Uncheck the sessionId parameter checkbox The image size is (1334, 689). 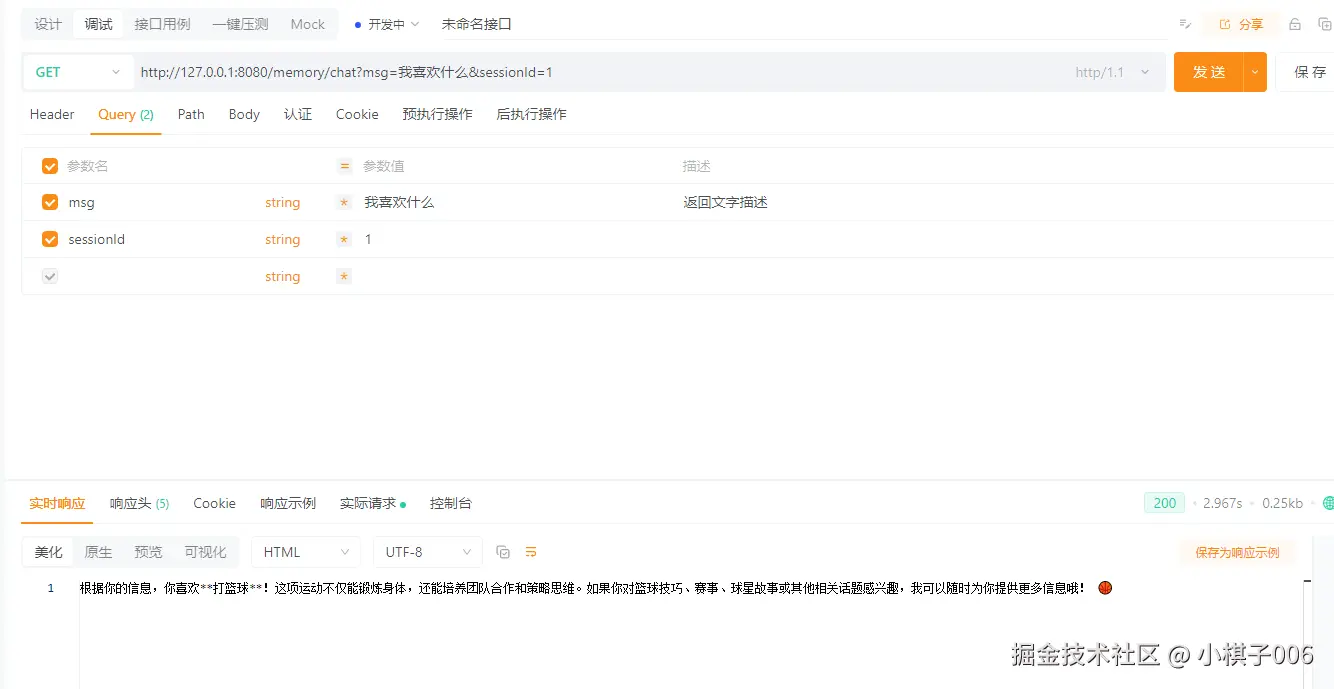50,239
